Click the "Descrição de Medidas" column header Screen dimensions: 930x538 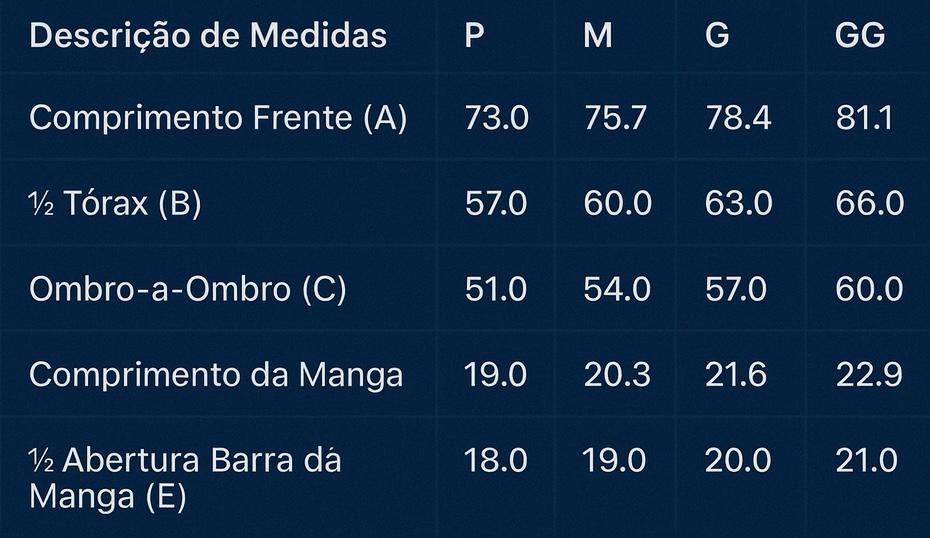click(208, 36)
